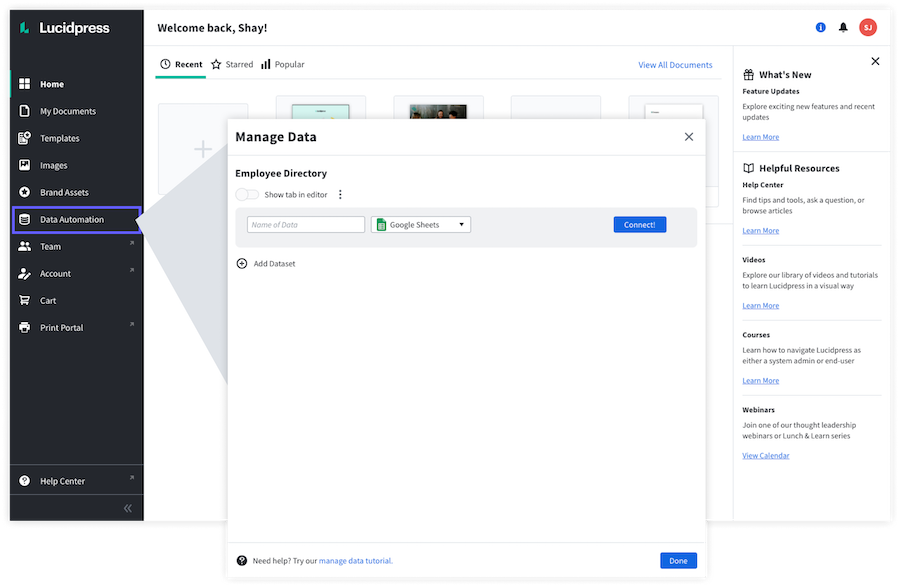Open the Employee Directory more options menu
Screen dimensions: 900x587
(340, 195)
